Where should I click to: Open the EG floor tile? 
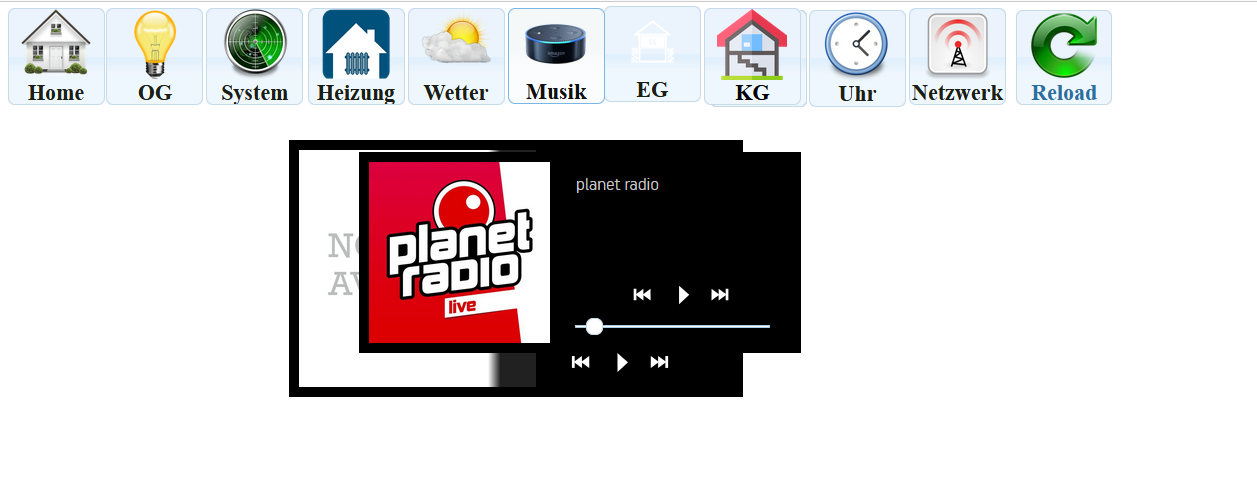[652, 54]
